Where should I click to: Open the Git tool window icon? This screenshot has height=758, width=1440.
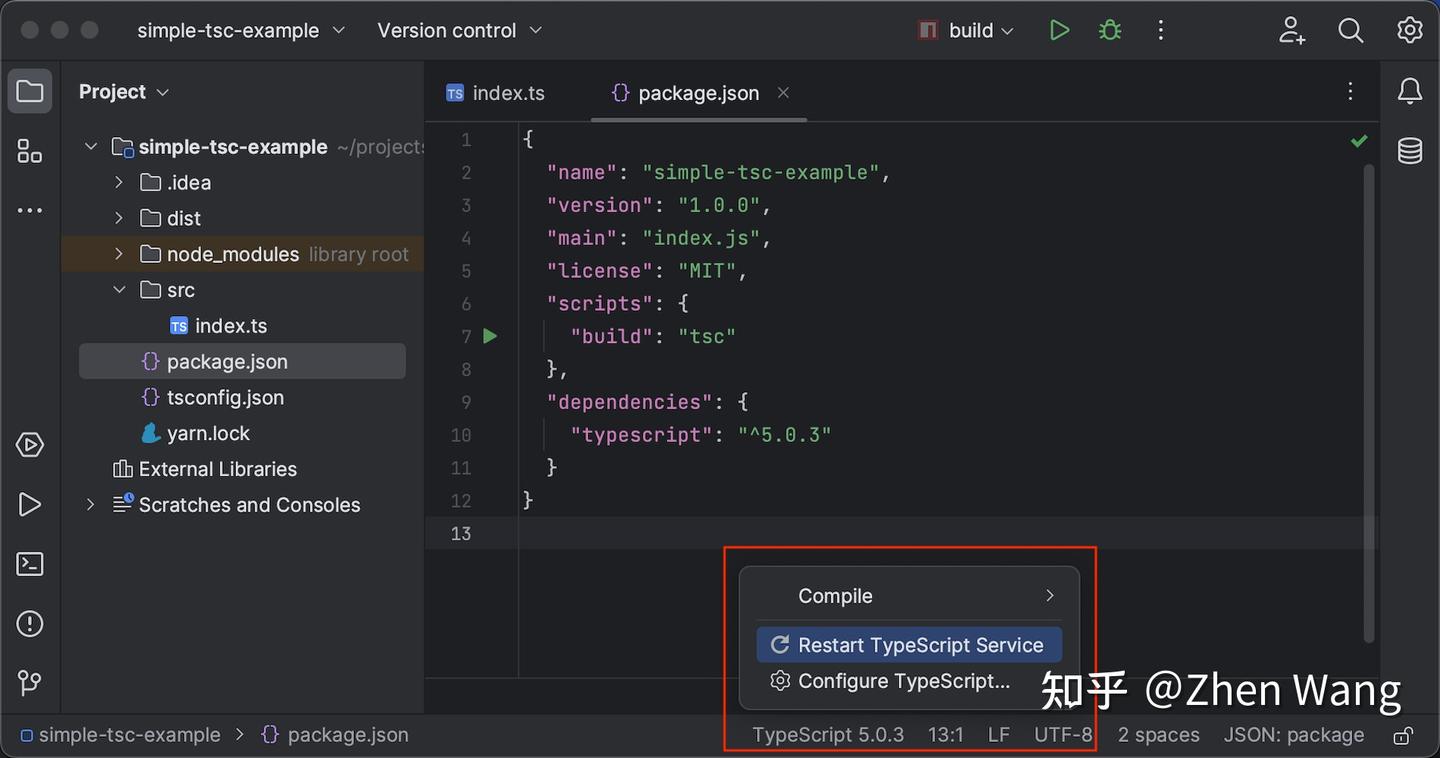(x=30, y=684)
